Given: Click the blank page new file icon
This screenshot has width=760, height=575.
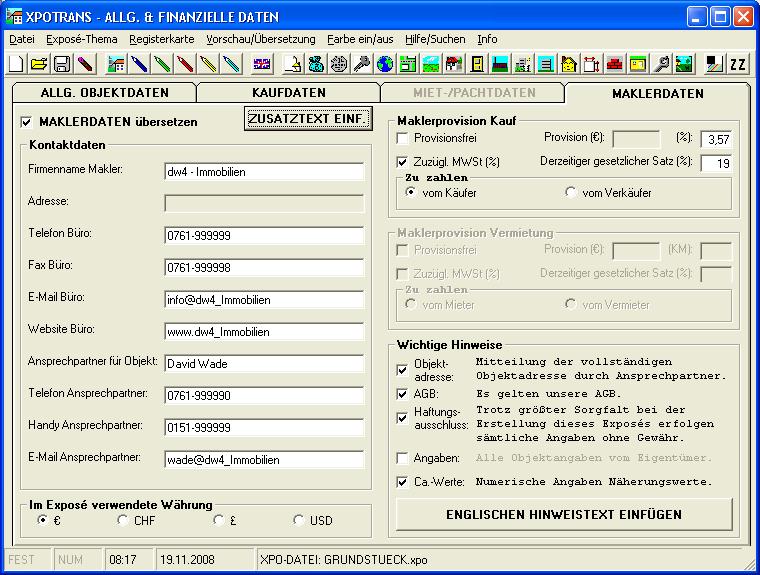Looking at the screenshot, I should pos(16,64).
